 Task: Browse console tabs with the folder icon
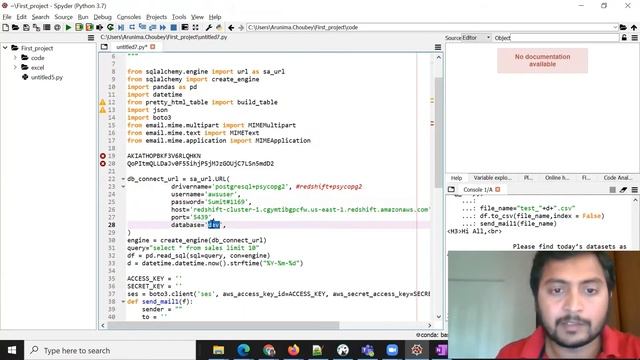tap(451, 189)
